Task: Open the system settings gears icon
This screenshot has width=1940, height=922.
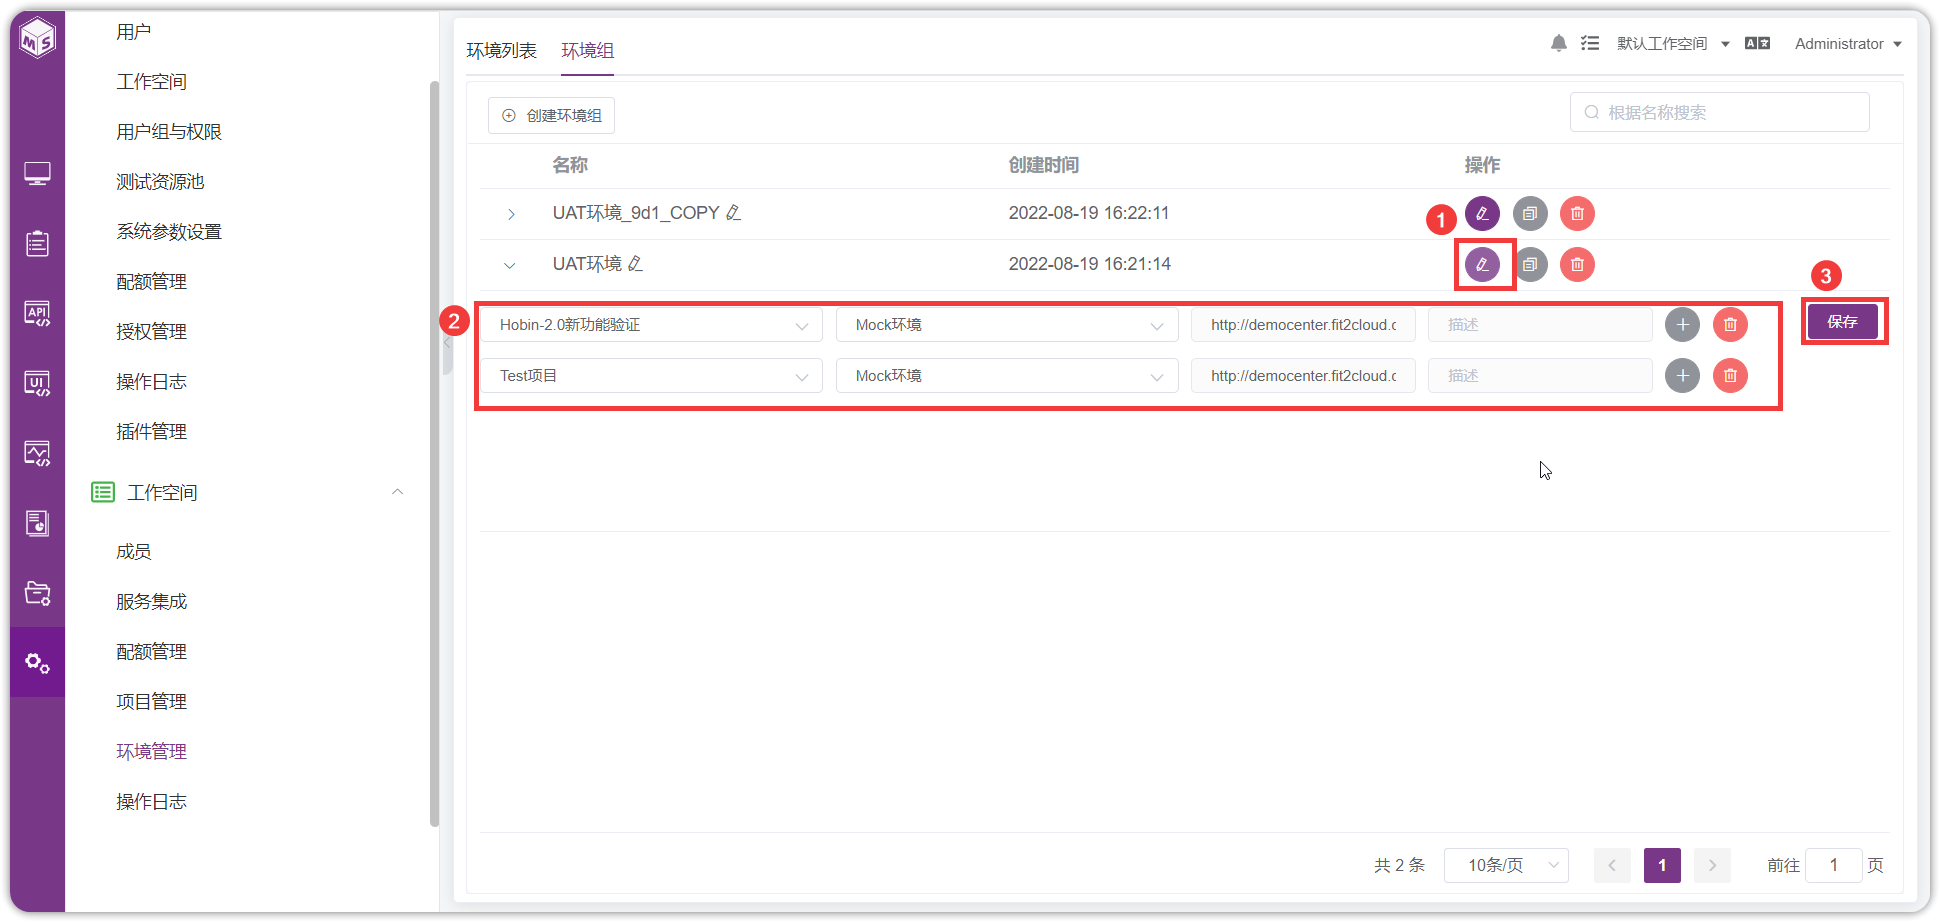Action: 38,662
